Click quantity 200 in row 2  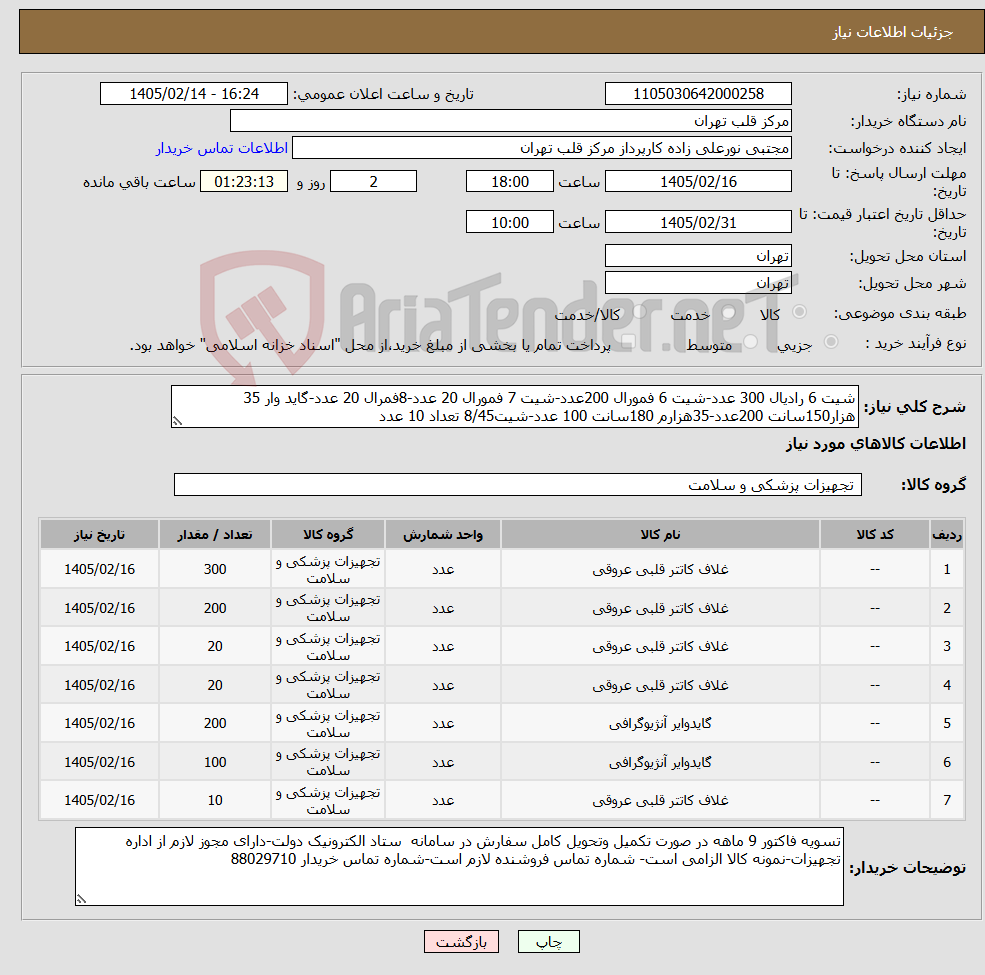[215, 608]
